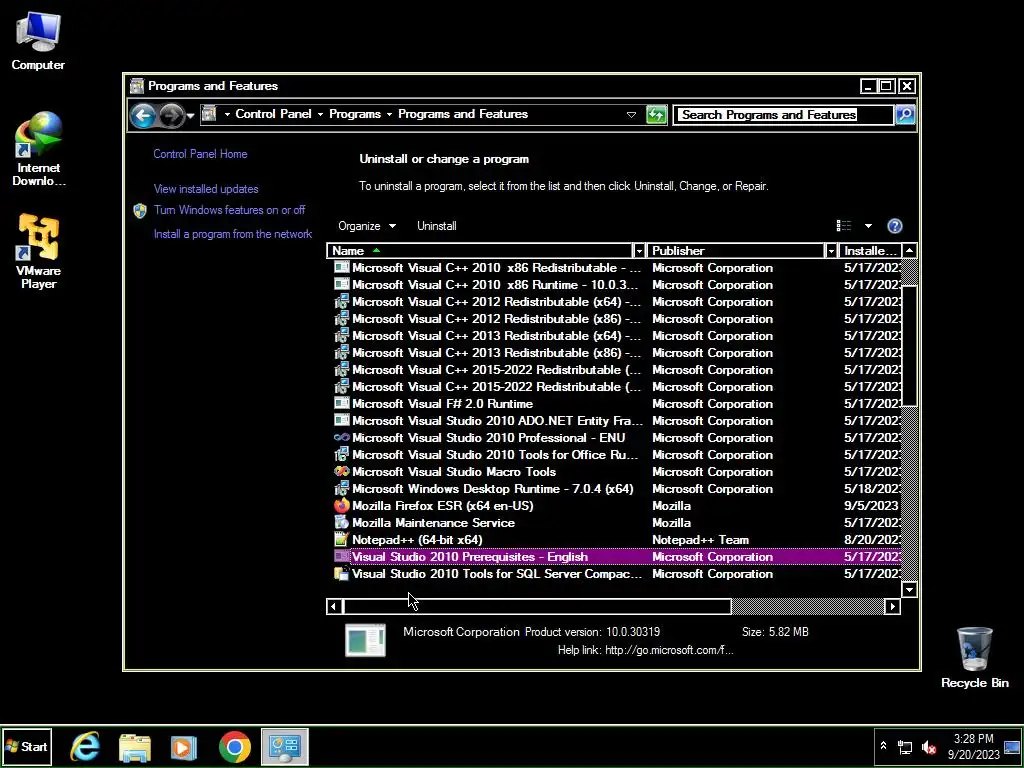Click the Control Panel taskbar button

tap(285, 746)
